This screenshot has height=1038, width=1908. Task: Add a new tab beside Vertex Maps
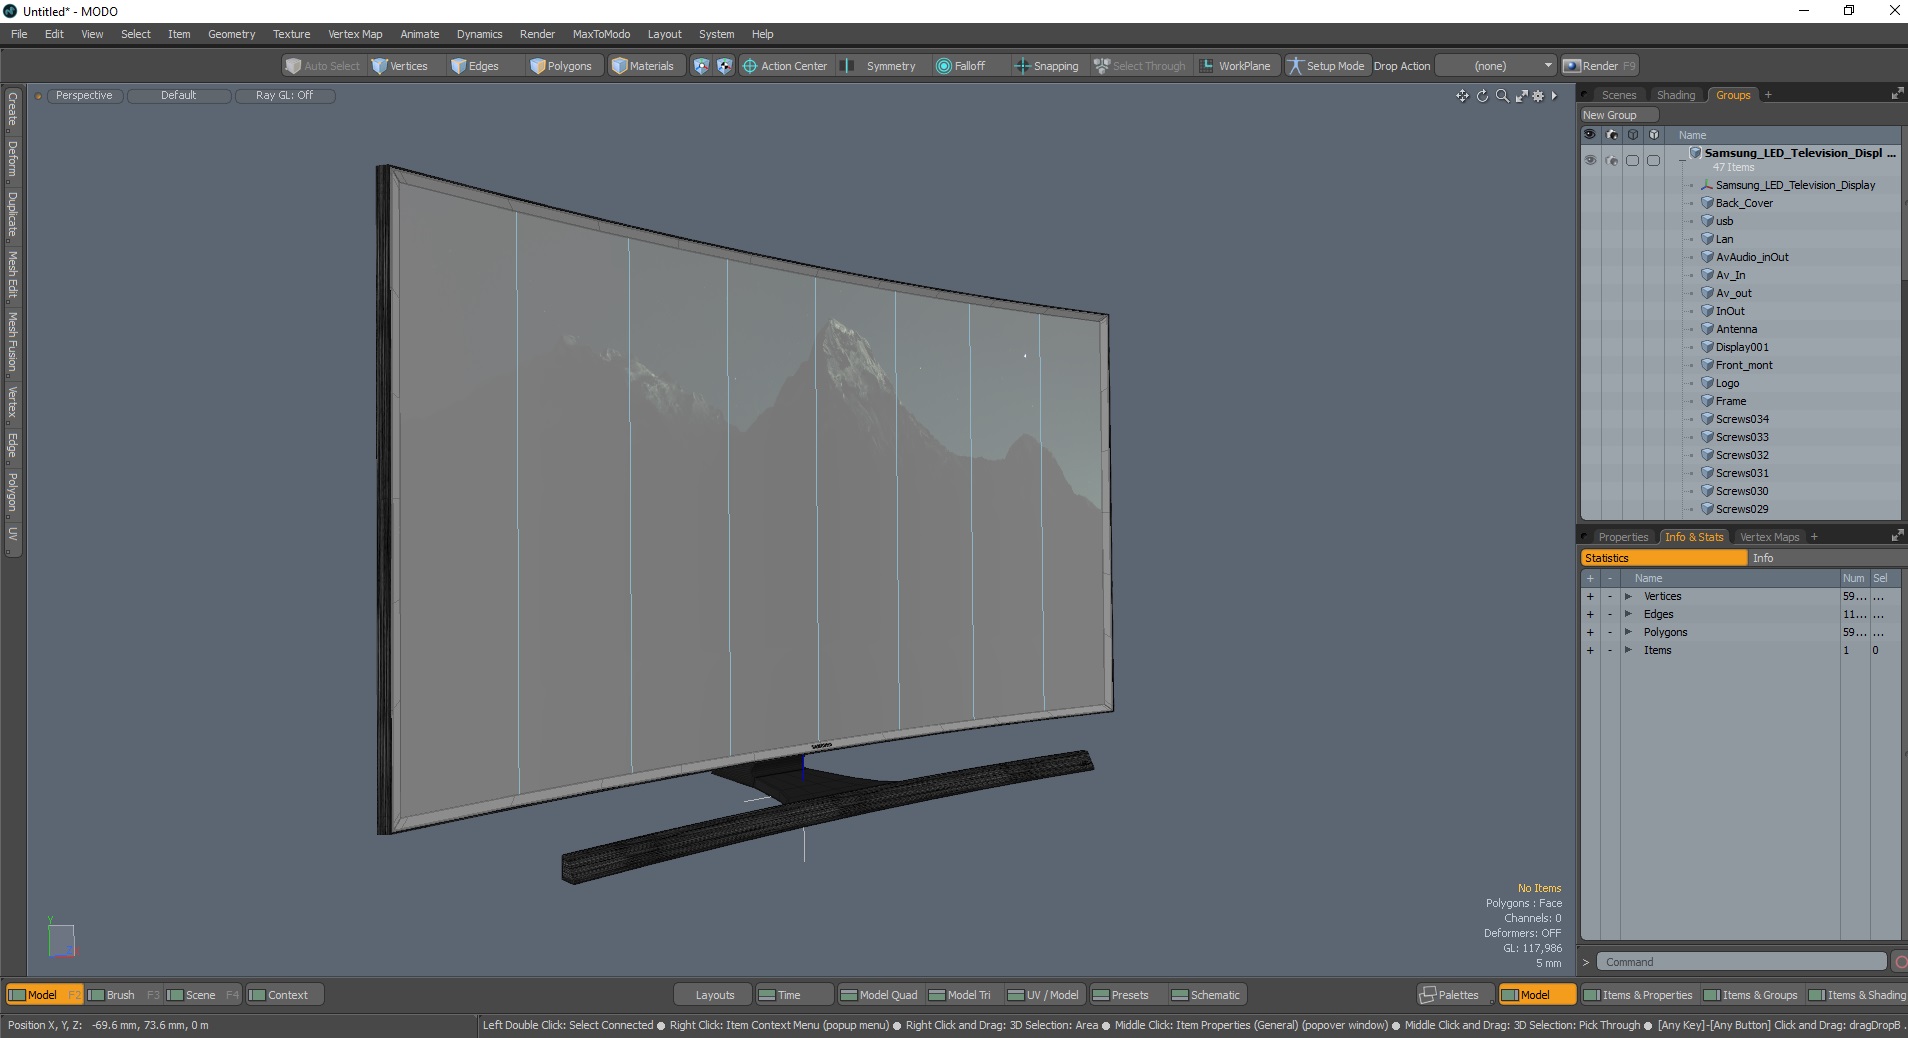point(1814,537)
